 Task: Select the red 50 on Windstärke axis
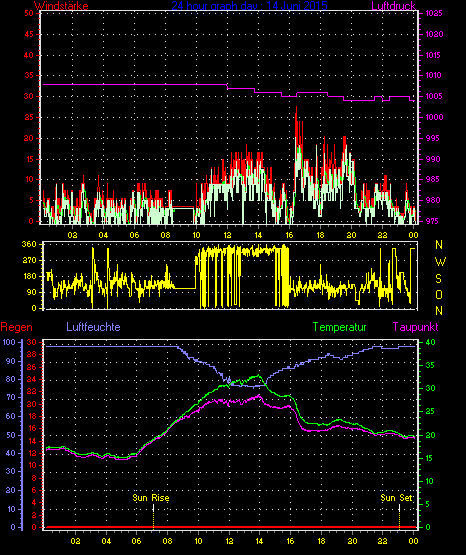point(29,13)
